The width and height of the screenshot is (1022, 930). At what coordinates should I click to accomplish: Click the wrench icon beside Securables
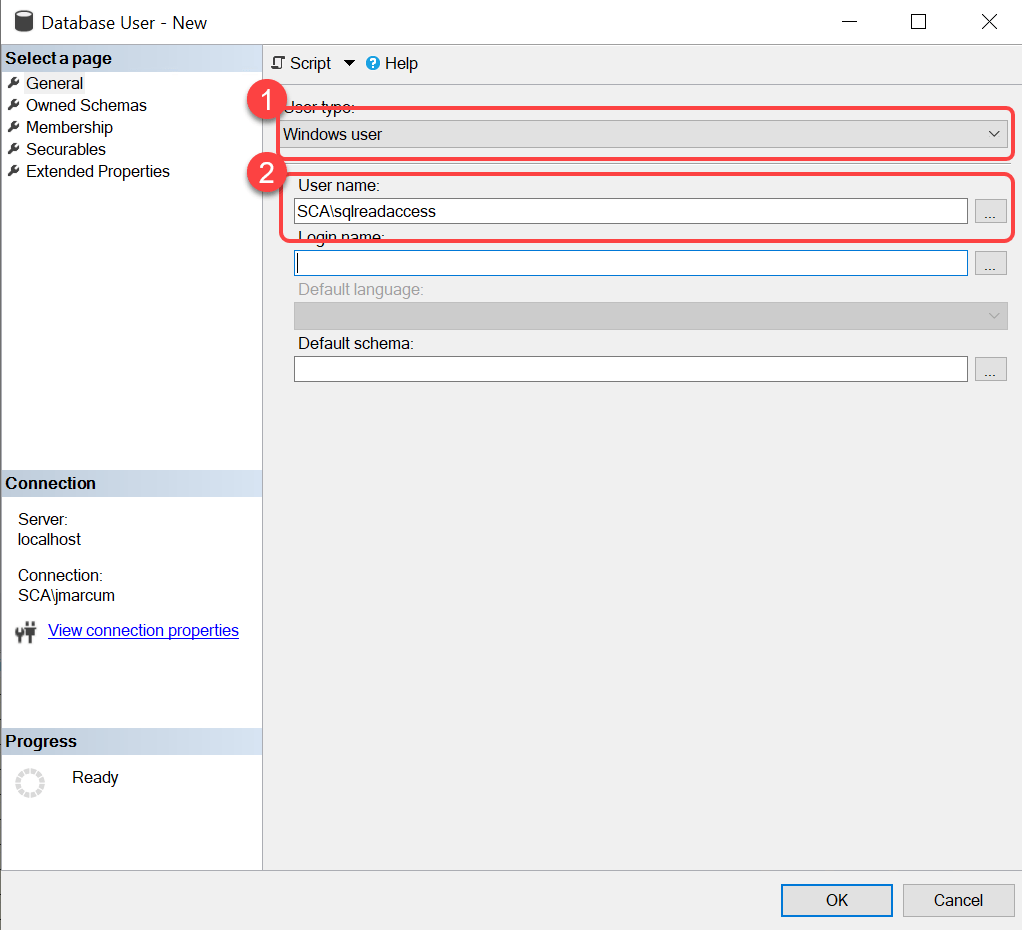13,150
